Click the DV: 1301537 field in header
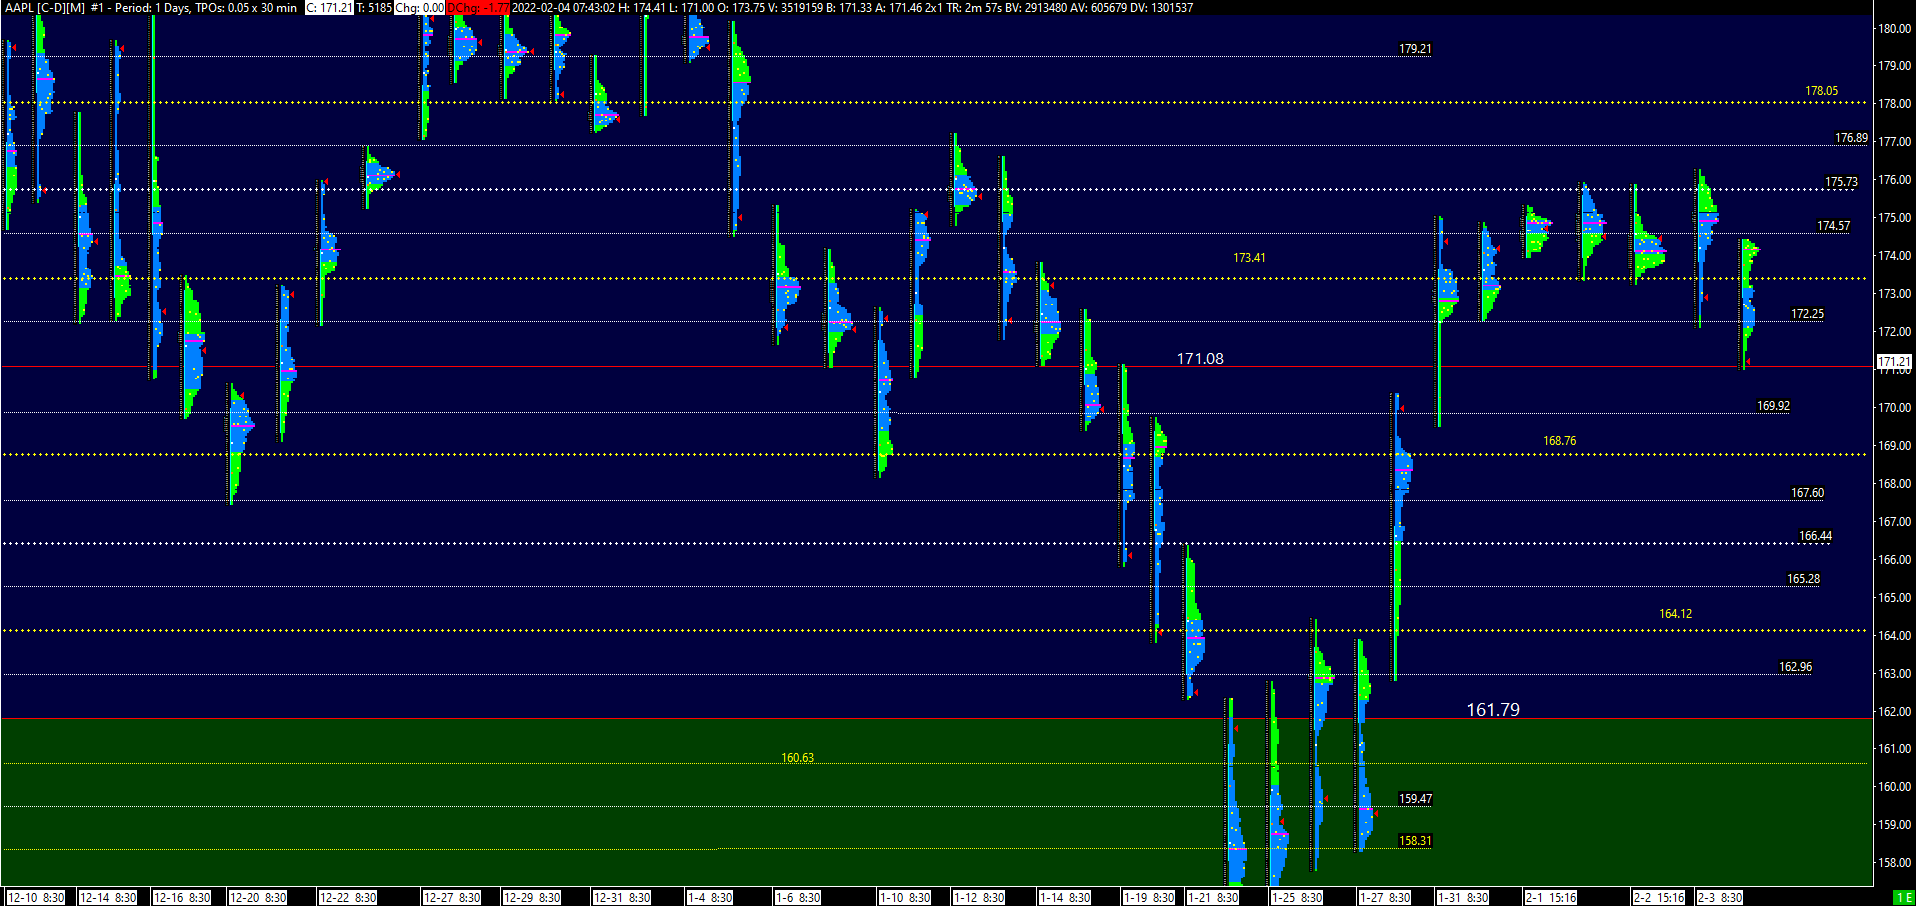 click(x=1163, y=7)
